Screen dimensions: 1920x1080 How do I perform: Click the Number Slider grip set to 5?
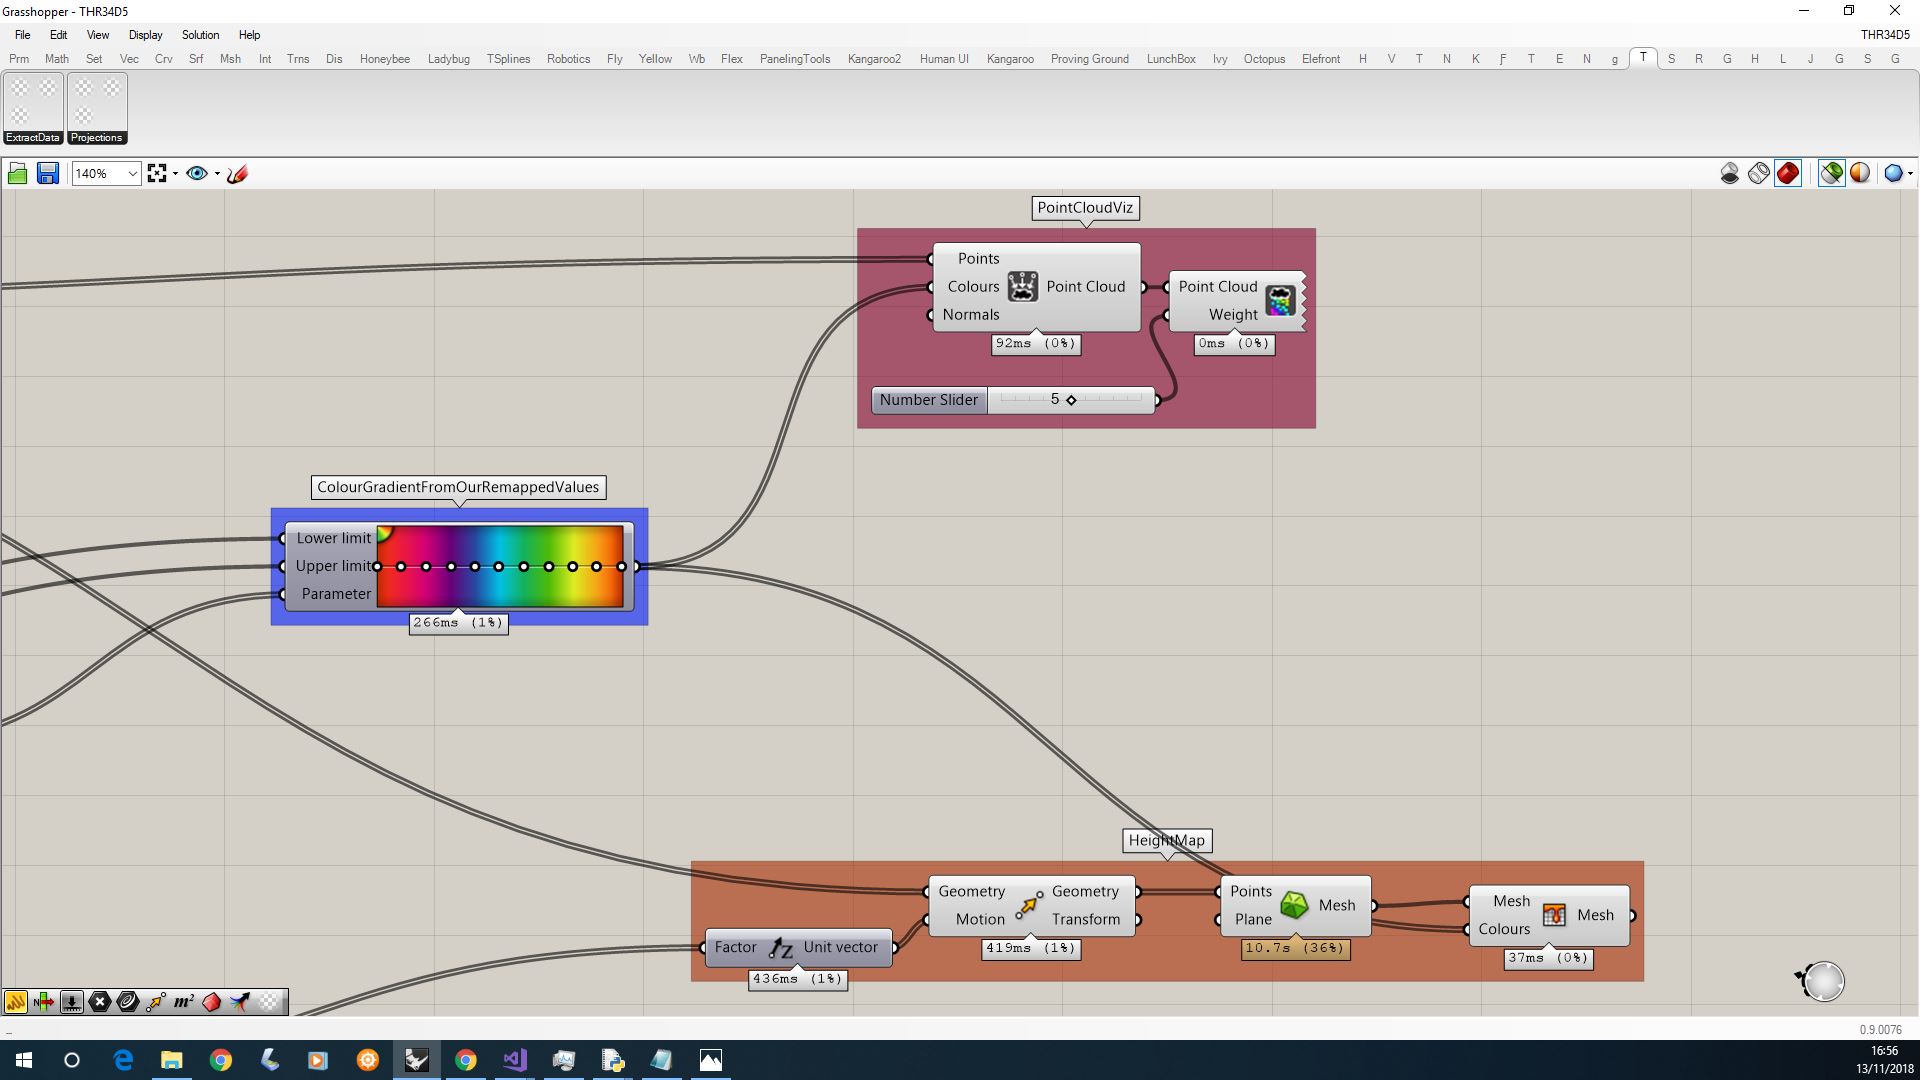[x=1072, y=399]
